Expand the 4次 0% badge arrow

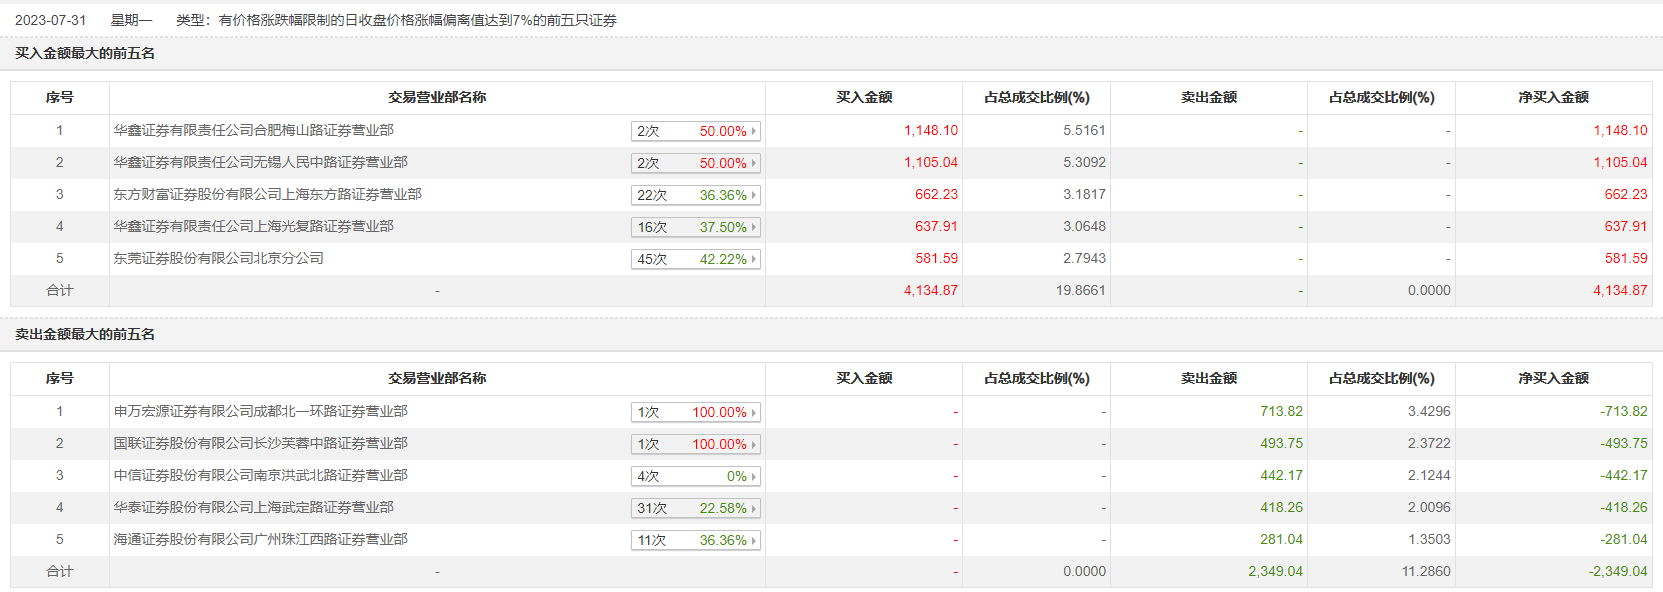tap(754, 476)
